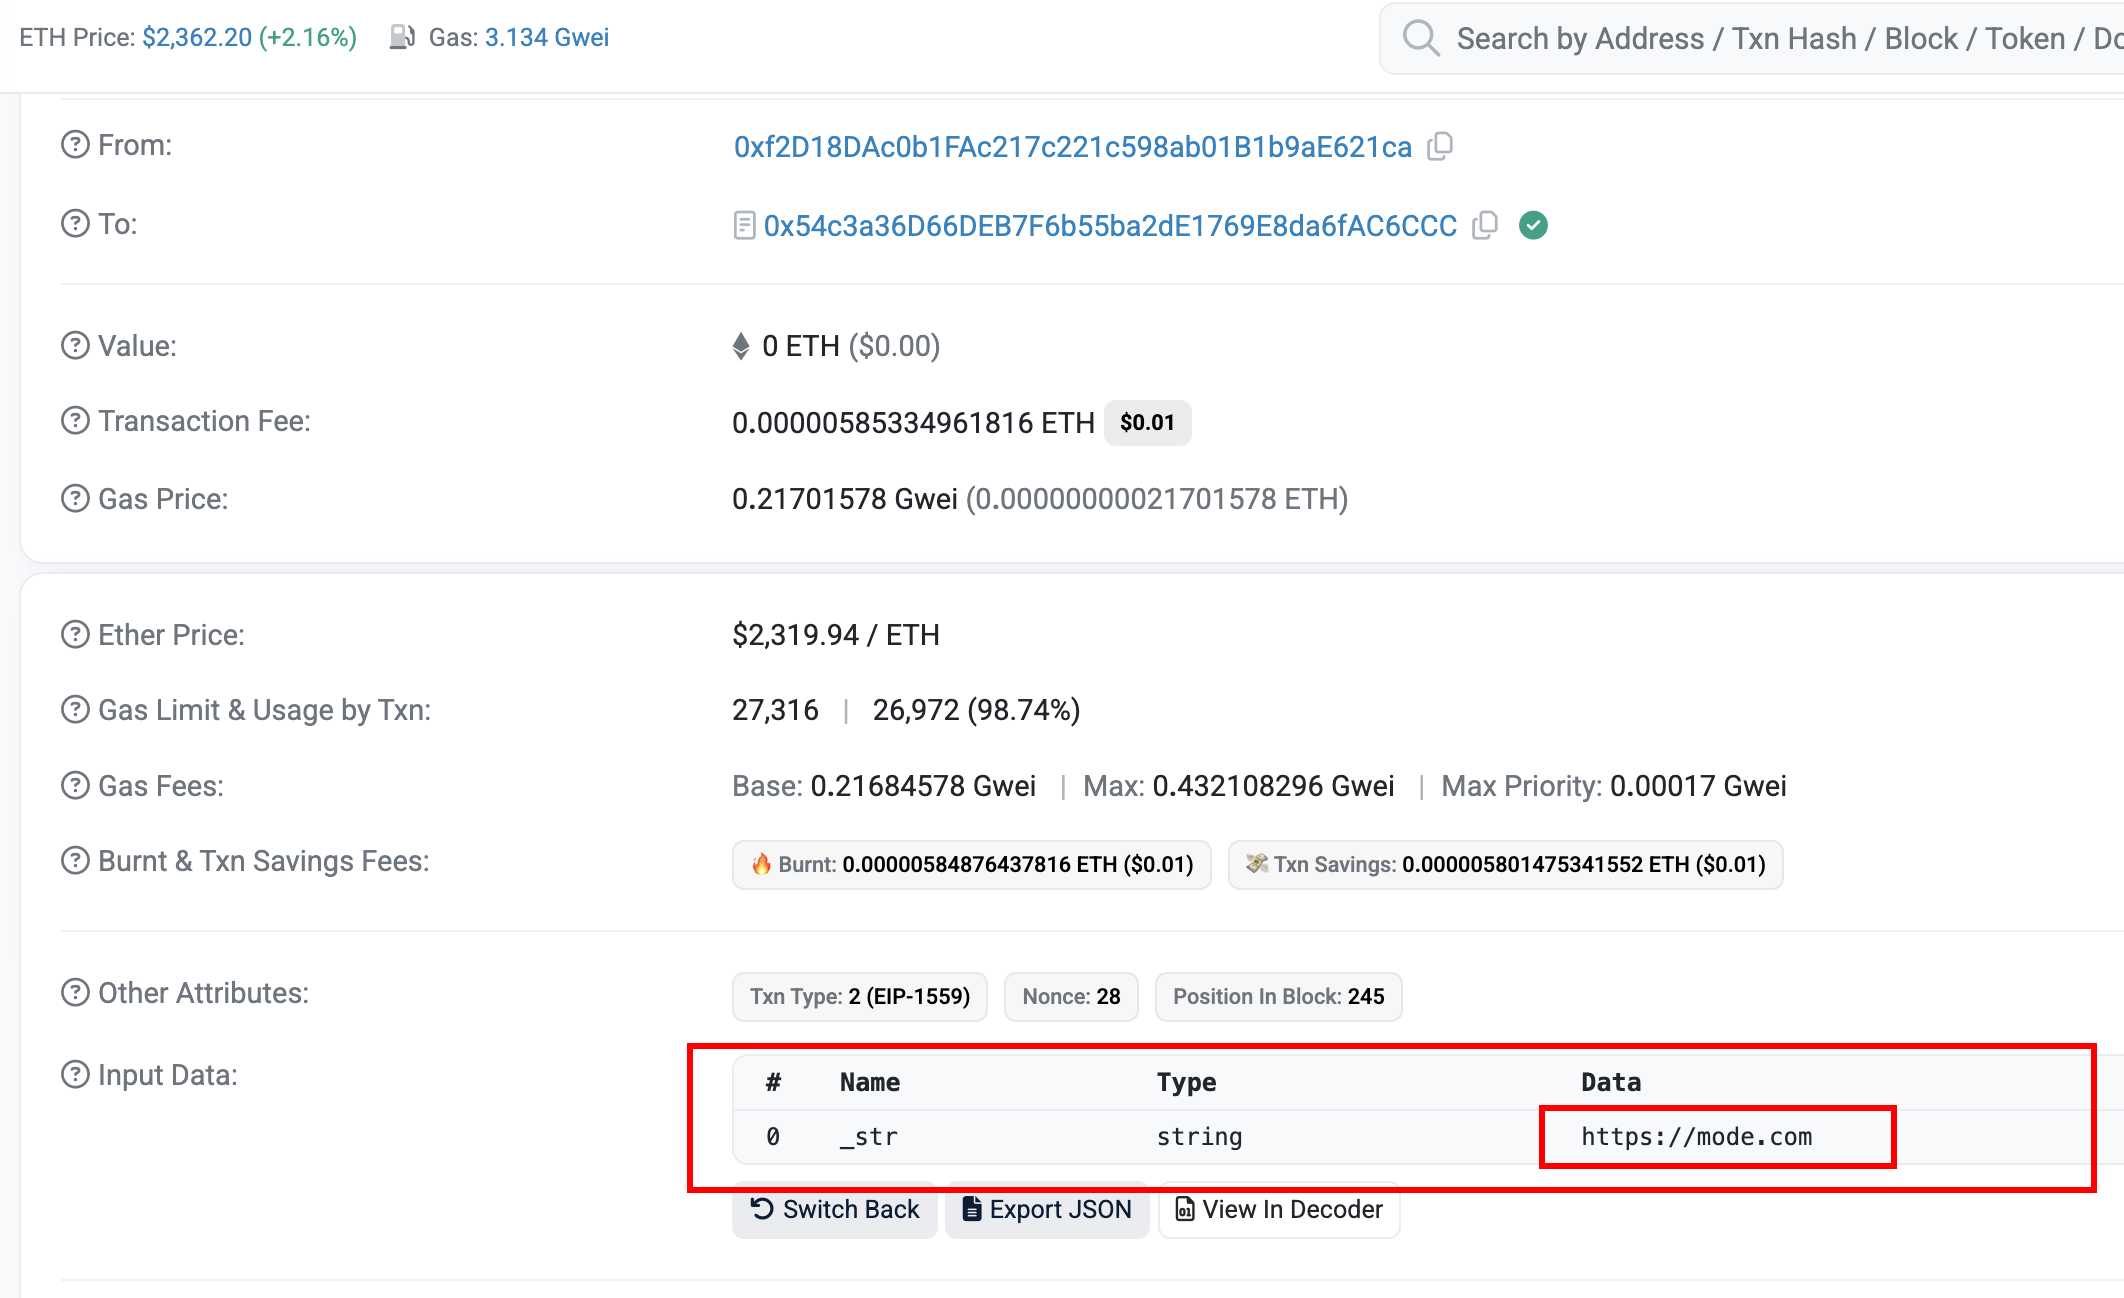2124x1298 pixels.
Task: Click the Burnt fee badge
Action: (x=972, y=865)
